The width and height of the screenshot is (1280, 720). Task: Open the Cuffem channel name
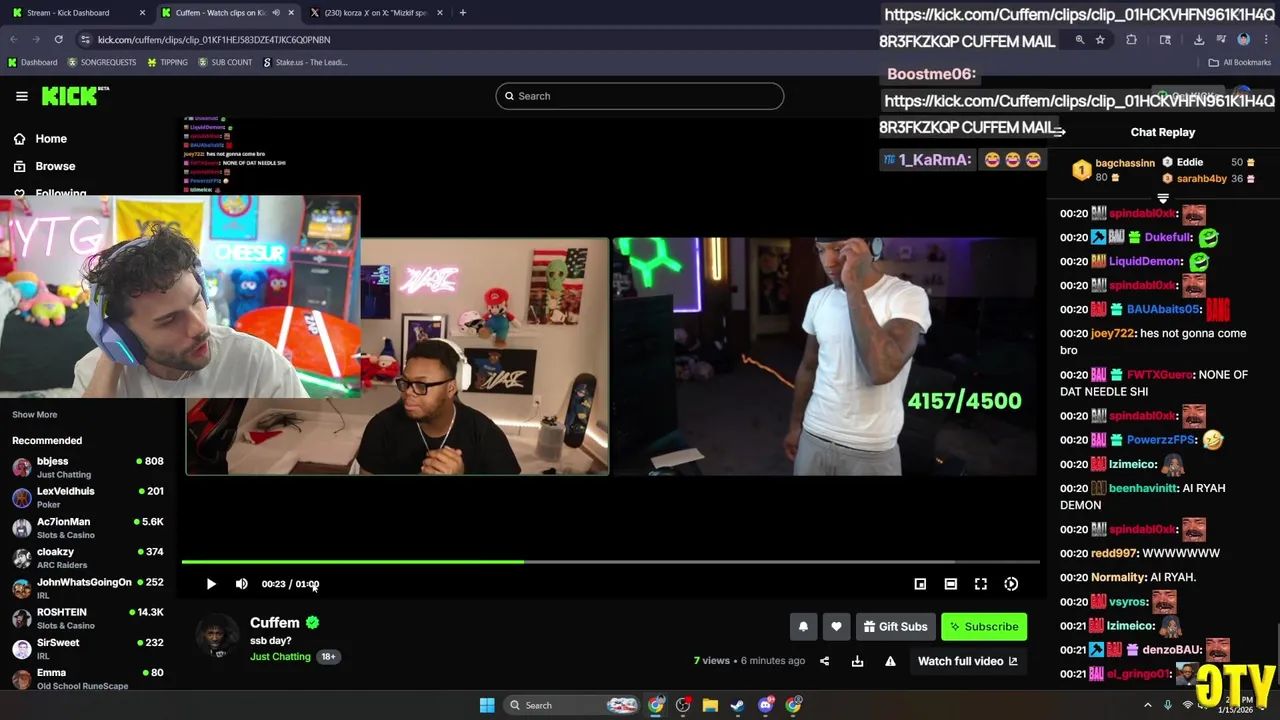[275, 623]
